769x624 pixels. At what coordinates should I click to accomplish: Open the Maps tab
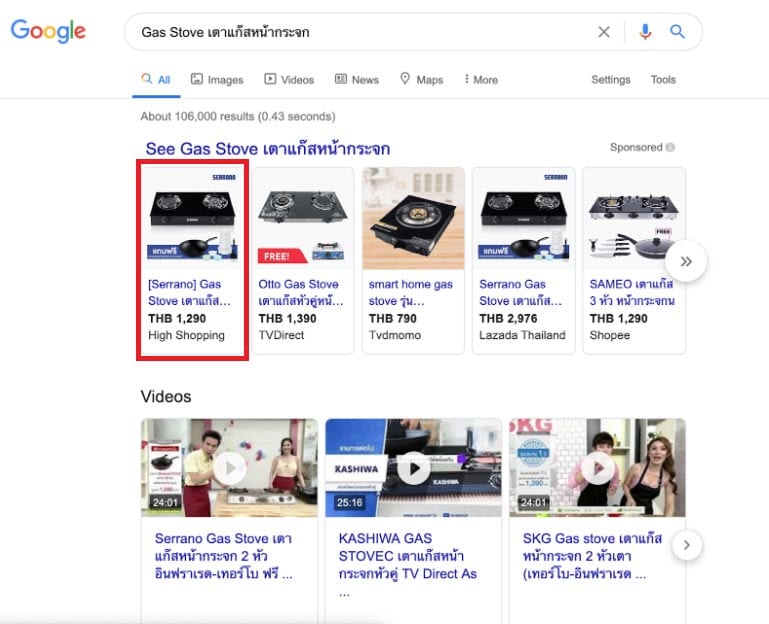[422, 79]
